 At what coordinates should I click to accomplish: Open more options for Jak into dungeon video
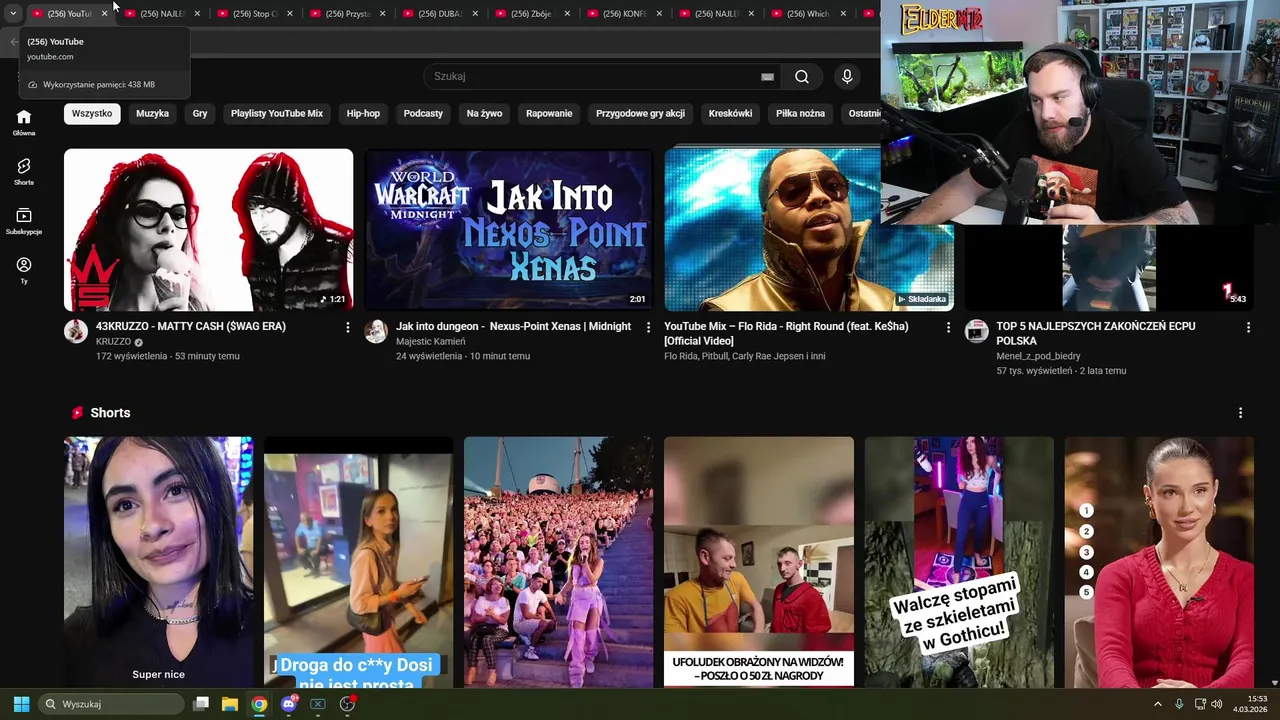pos(648,328)
